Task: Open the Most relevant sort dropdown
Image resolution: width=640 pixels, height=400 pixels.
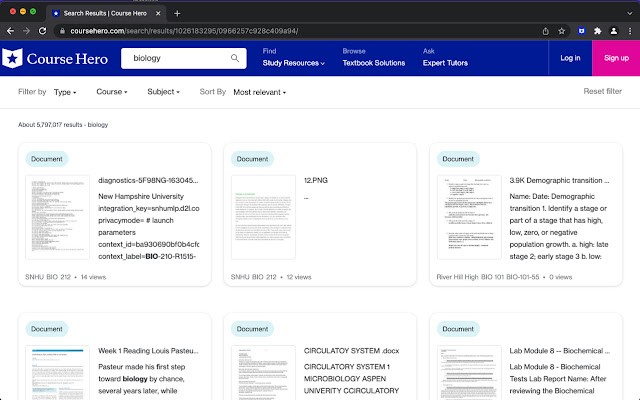Action: (x=260, y=92)
